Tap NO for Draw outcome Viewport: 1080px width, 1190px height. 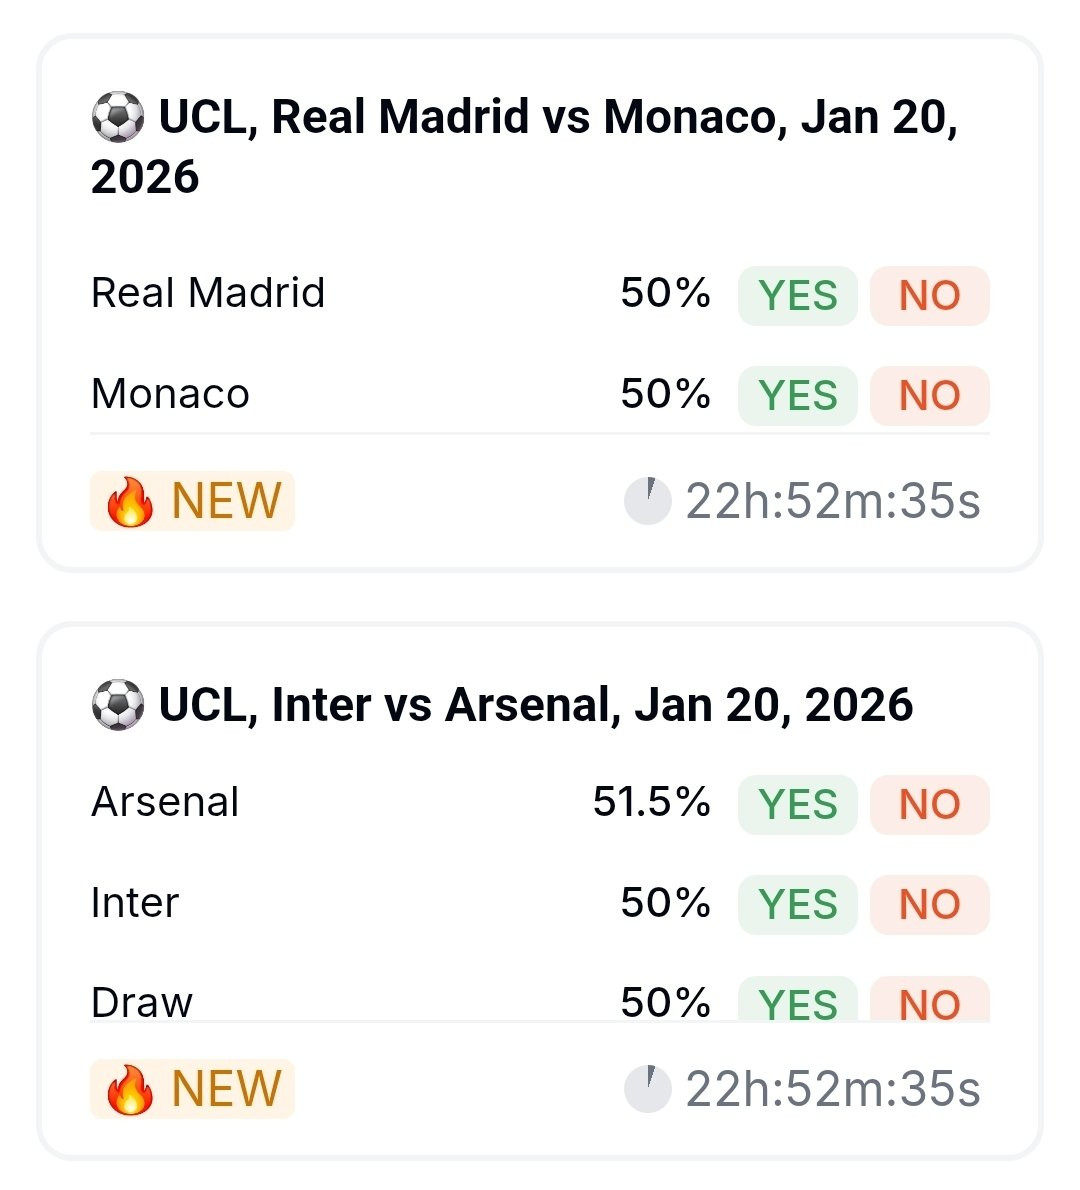[929, 1002]
